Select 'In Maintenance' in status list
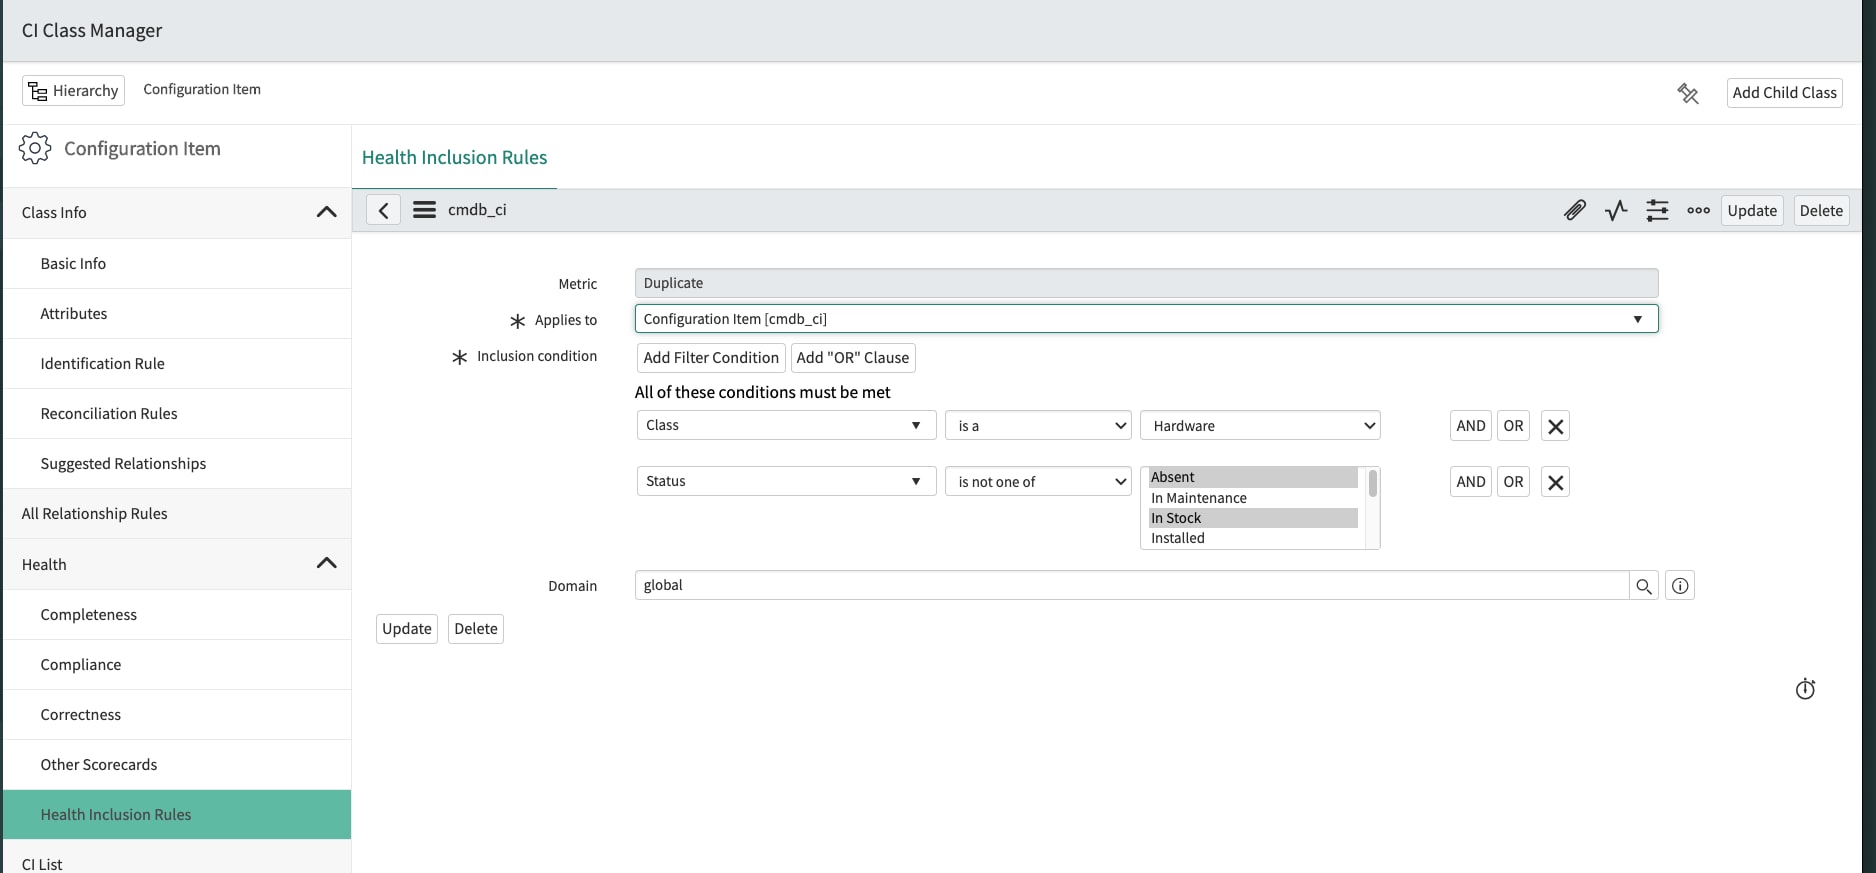Viewport: 1876px width, 873px height. click(x=1198, y=498)
